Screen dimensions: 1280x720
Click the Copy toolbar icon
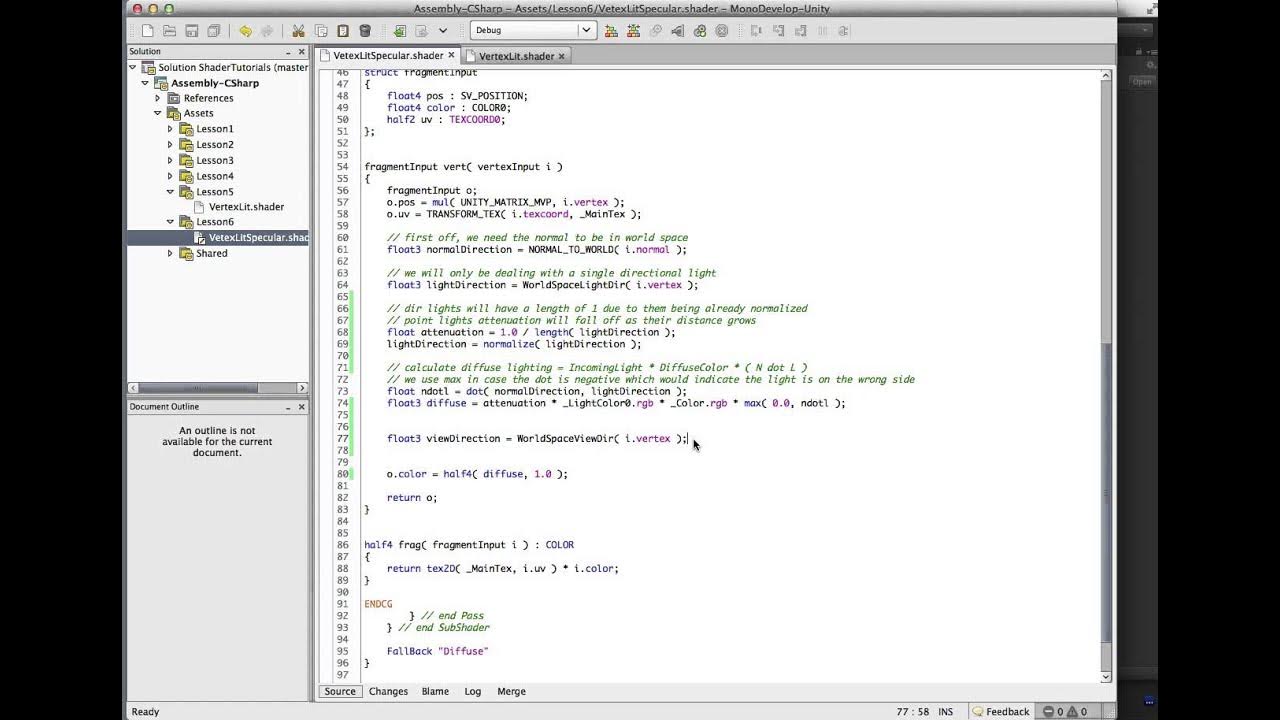[321, 31]
